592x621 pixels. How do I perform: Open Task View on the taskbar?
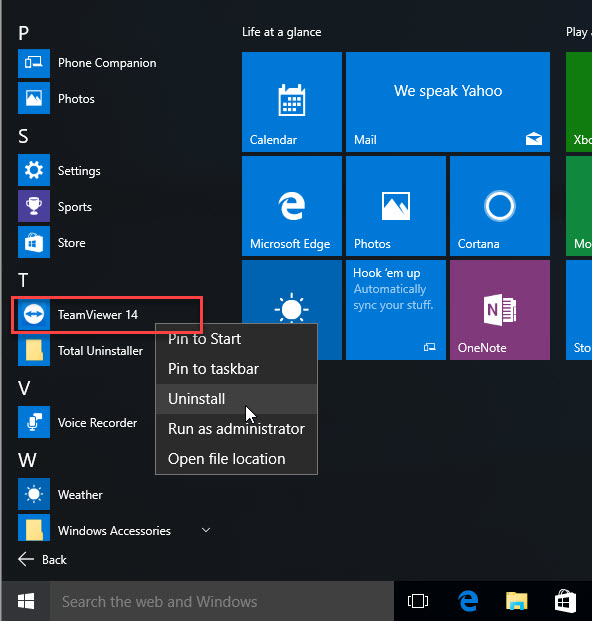(418, 601)
